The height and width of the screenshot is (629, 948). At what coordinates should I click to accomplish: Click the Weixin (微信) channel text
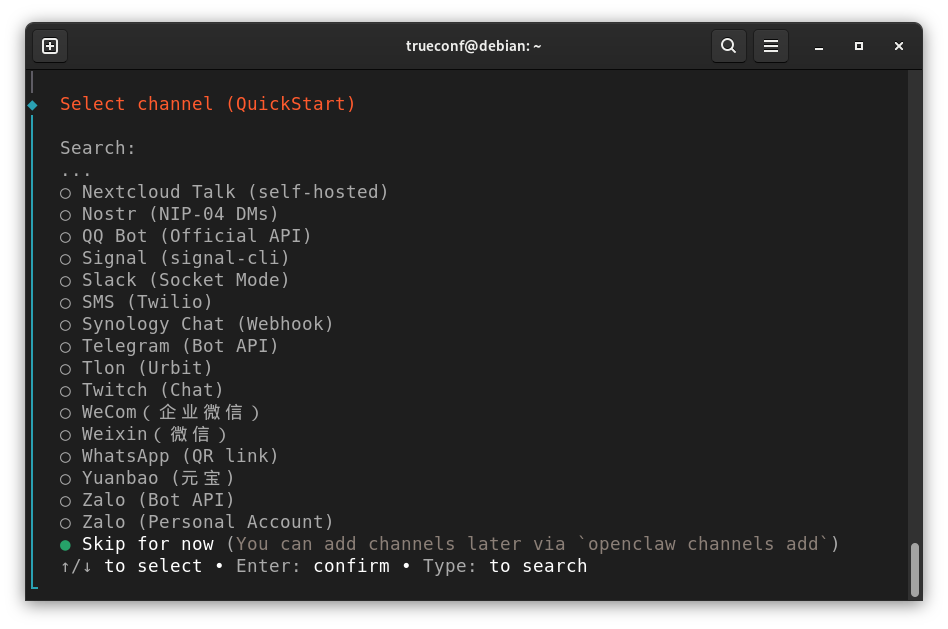[154, 434]
